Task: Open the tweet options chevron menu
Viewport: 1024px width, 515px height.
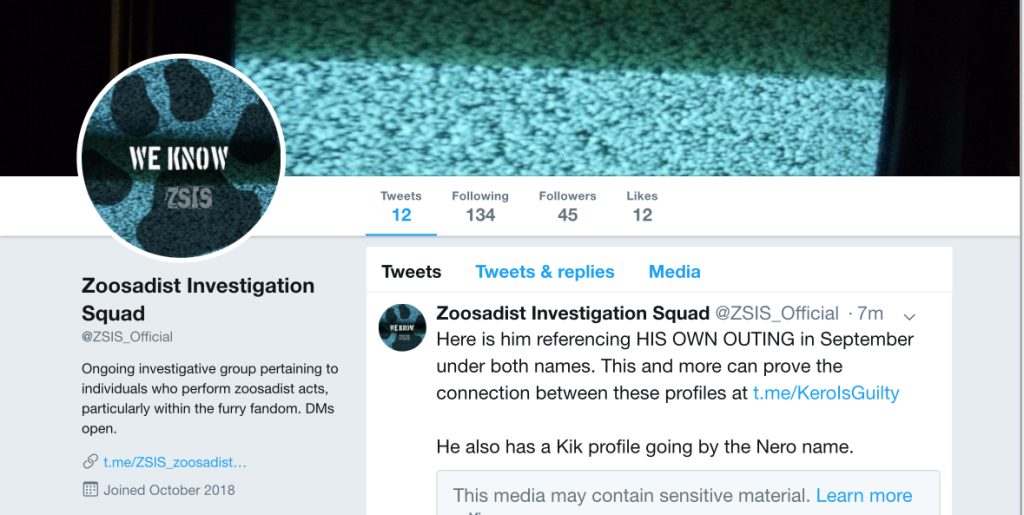Action: click(x=909, y=316)
